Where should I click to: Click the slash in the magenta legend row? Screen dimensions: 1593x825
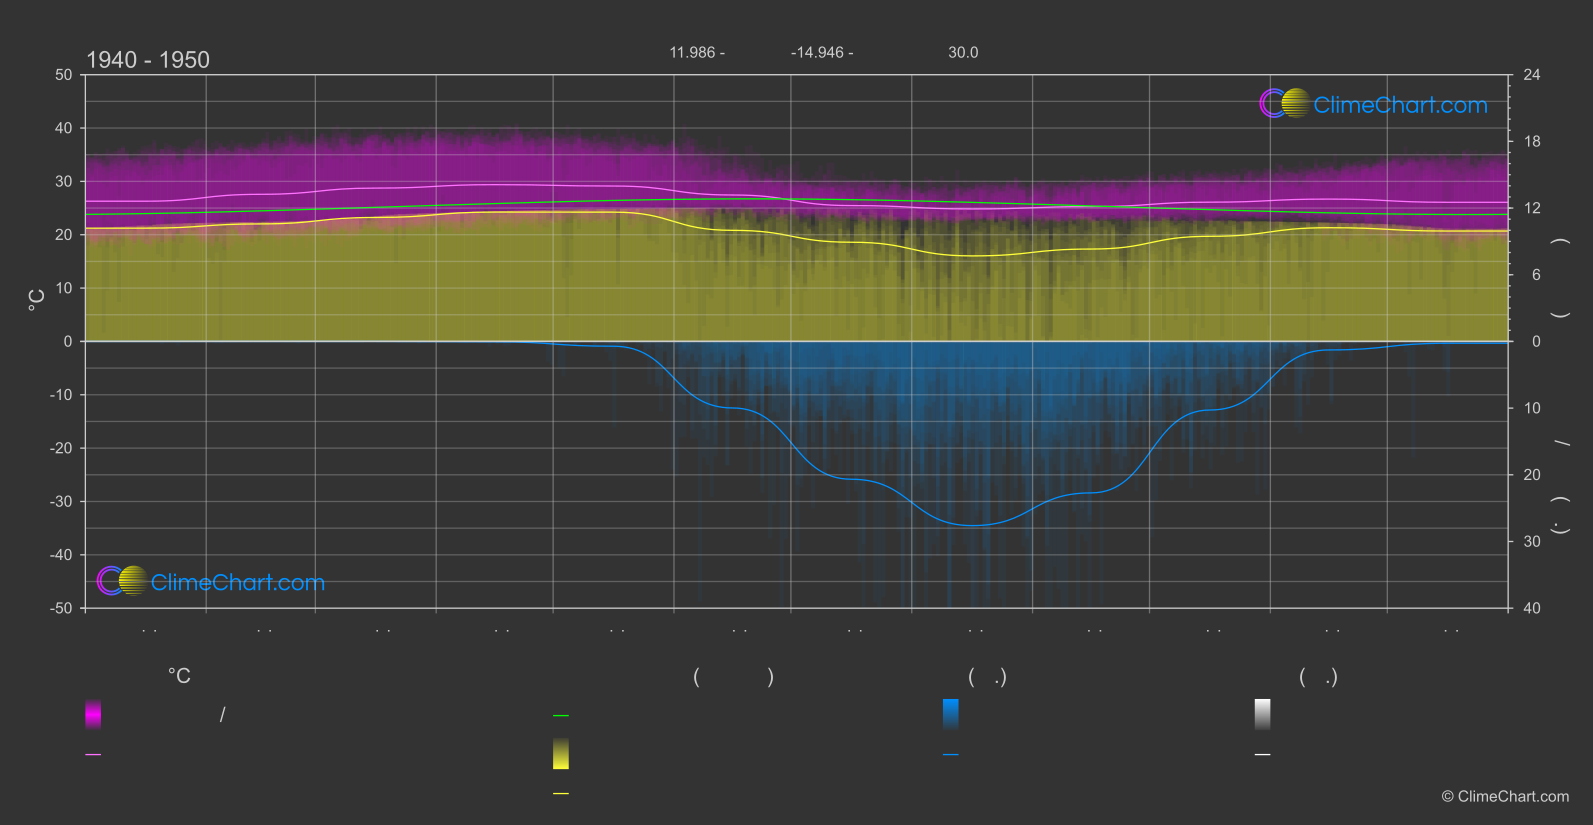[222, 714]
